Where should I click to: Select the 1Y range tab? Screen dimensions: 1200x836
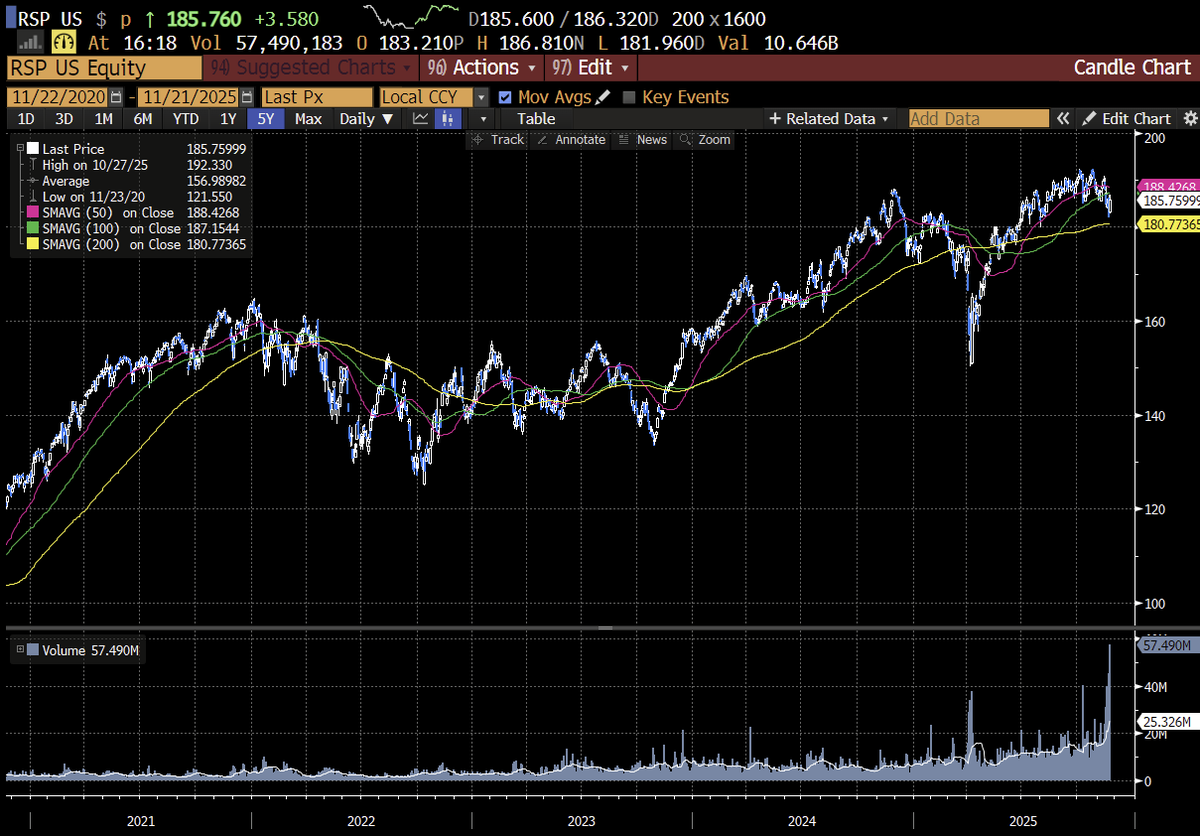click(x=229, y=118)
